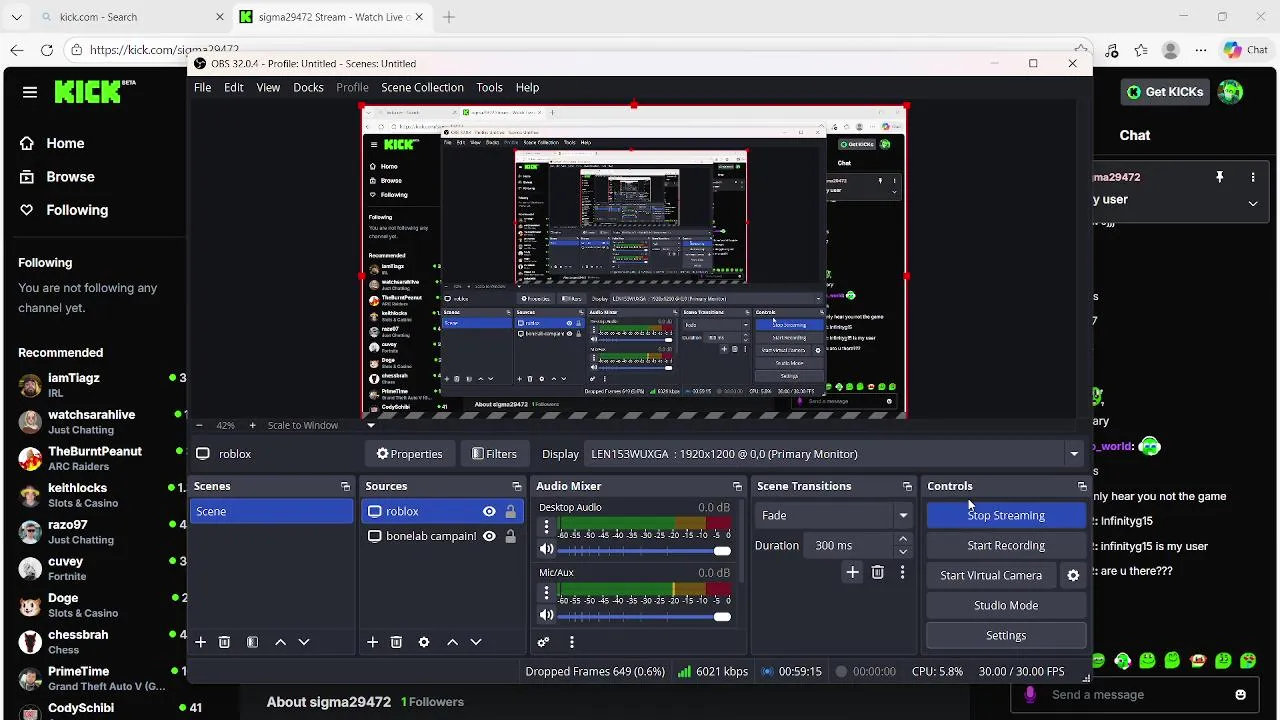Add a scene transition with plus icon
Viewport: 1280px width, 720px height.
[x=852, y=572]
